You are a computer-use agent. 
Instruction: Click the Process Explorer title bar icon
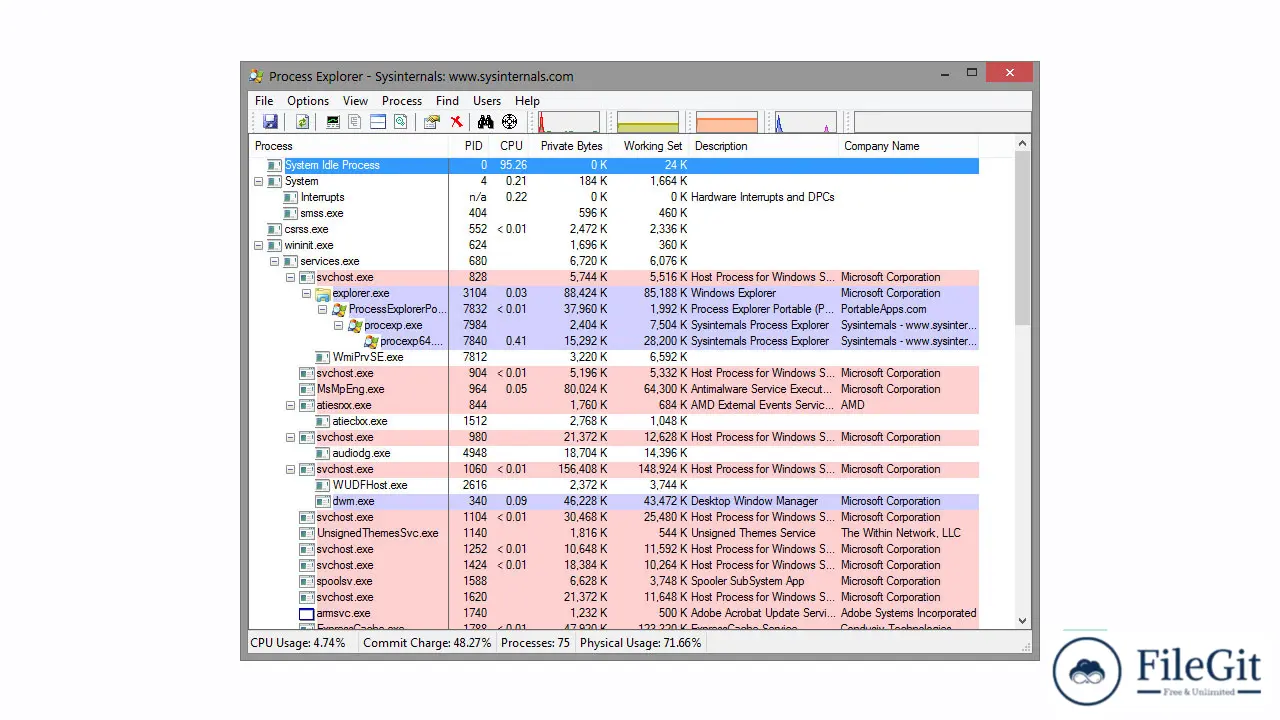click(x=257, y=76)
